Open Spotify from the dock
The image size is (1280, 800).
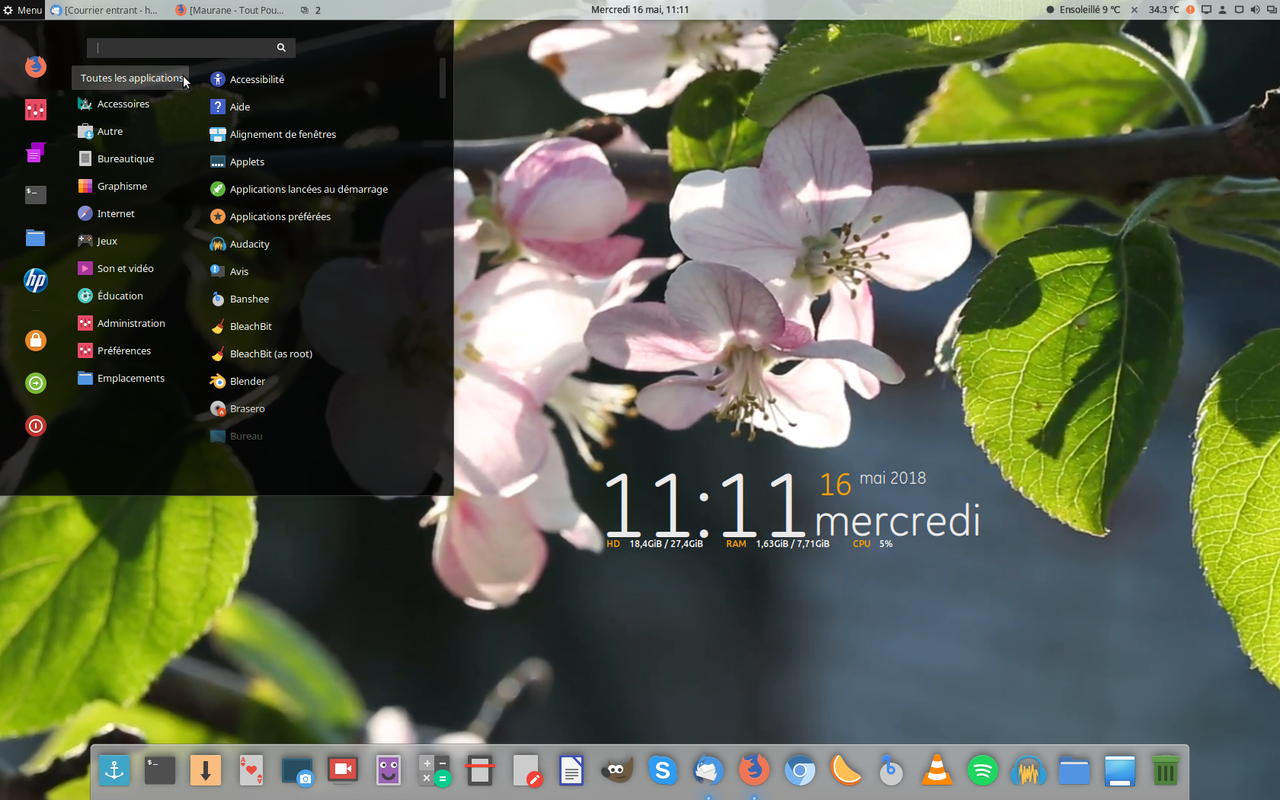coord(982,770)
